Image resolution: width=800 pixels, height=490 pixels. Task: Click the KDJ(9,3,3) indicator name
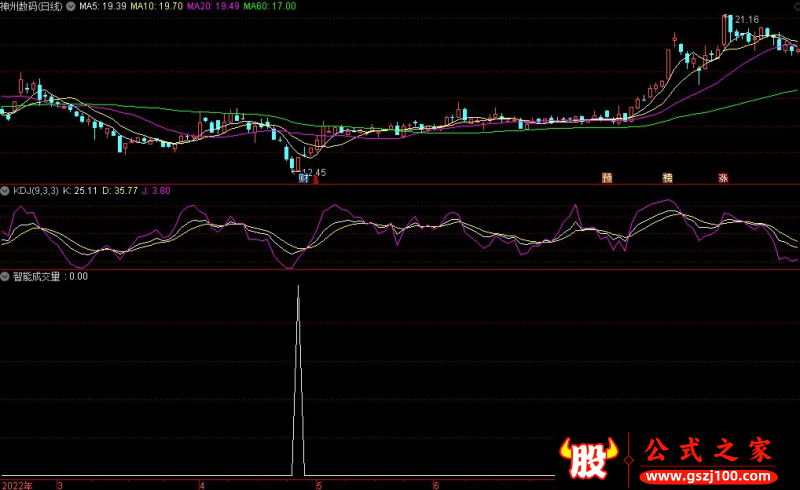(36, 191)
